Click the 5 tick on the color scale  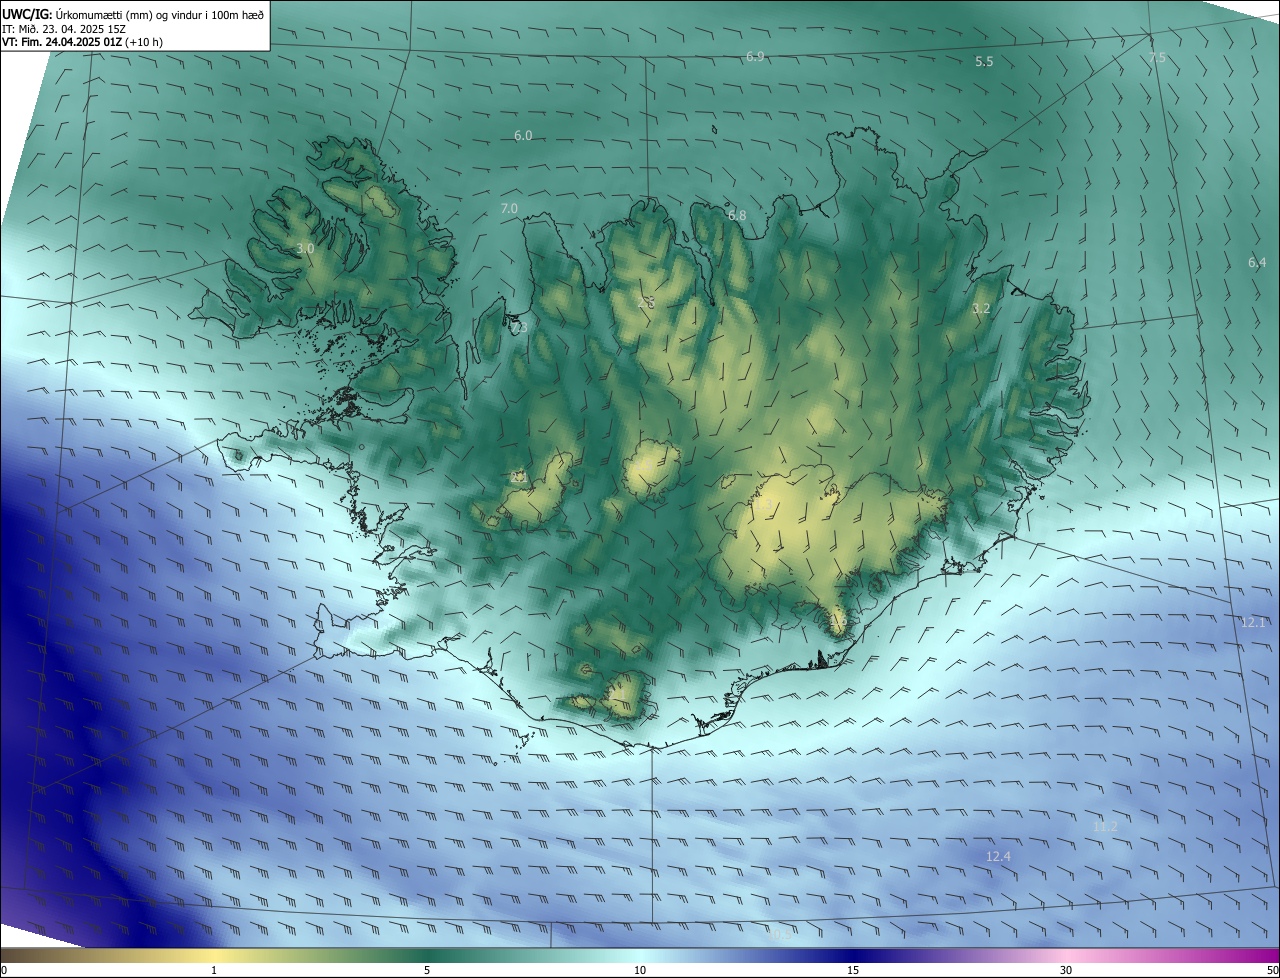coord(427,971)
